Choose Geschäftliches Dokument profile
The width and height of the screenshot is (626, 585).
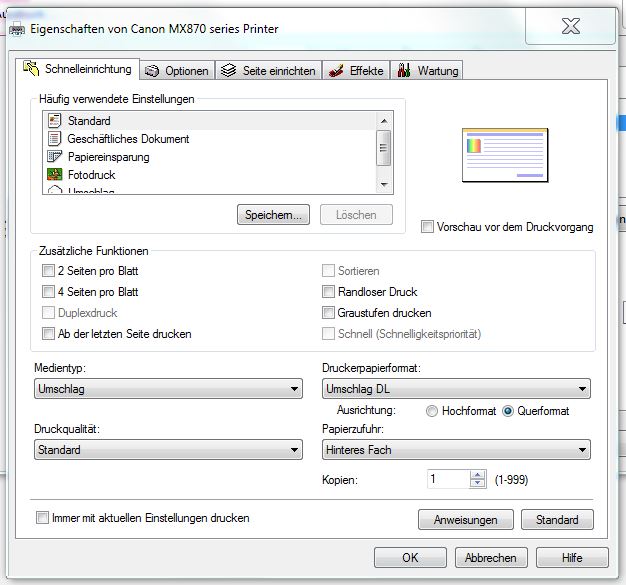tap(209, 139)
